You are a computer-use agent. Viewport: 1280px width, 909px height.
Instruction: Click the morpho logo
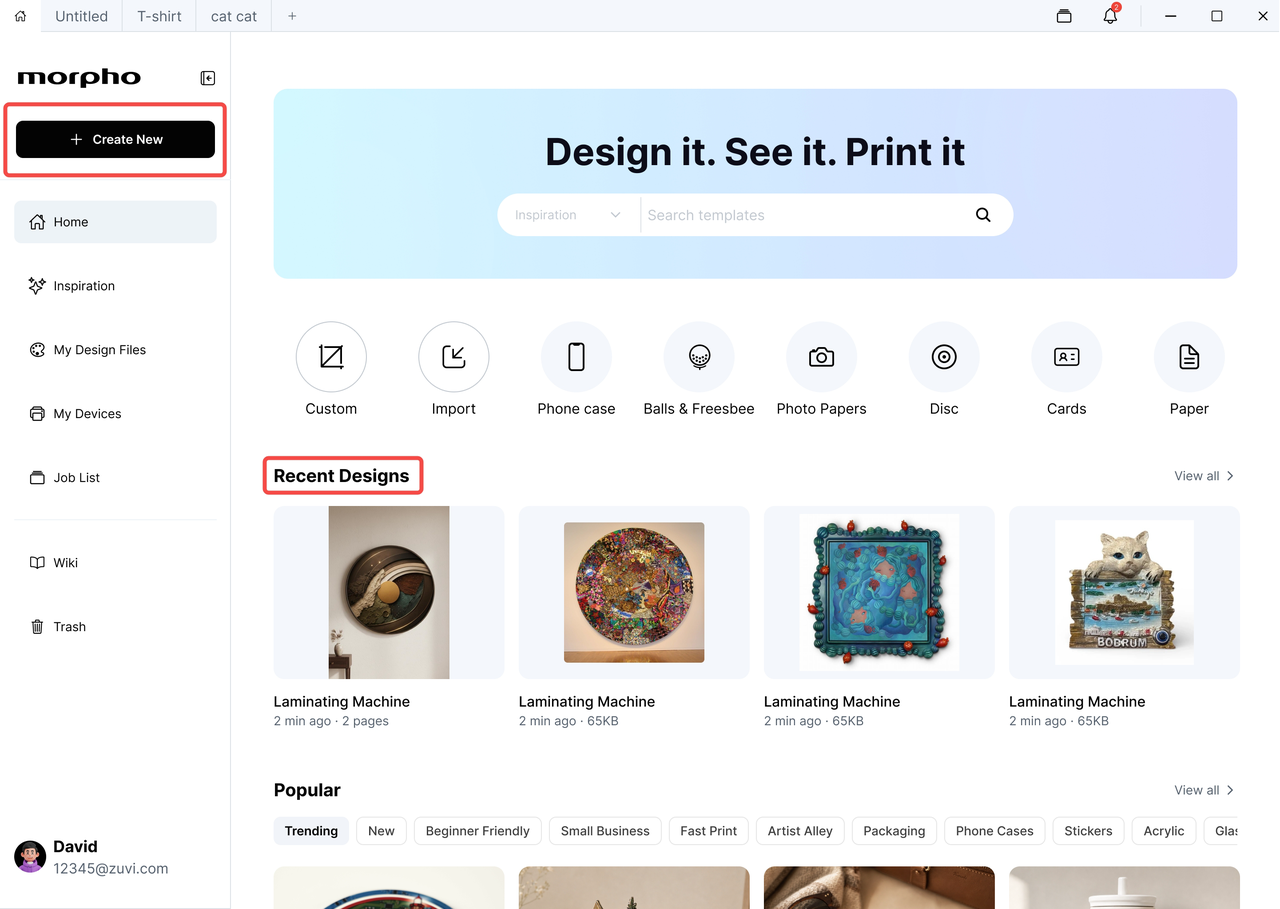[79, 78]
